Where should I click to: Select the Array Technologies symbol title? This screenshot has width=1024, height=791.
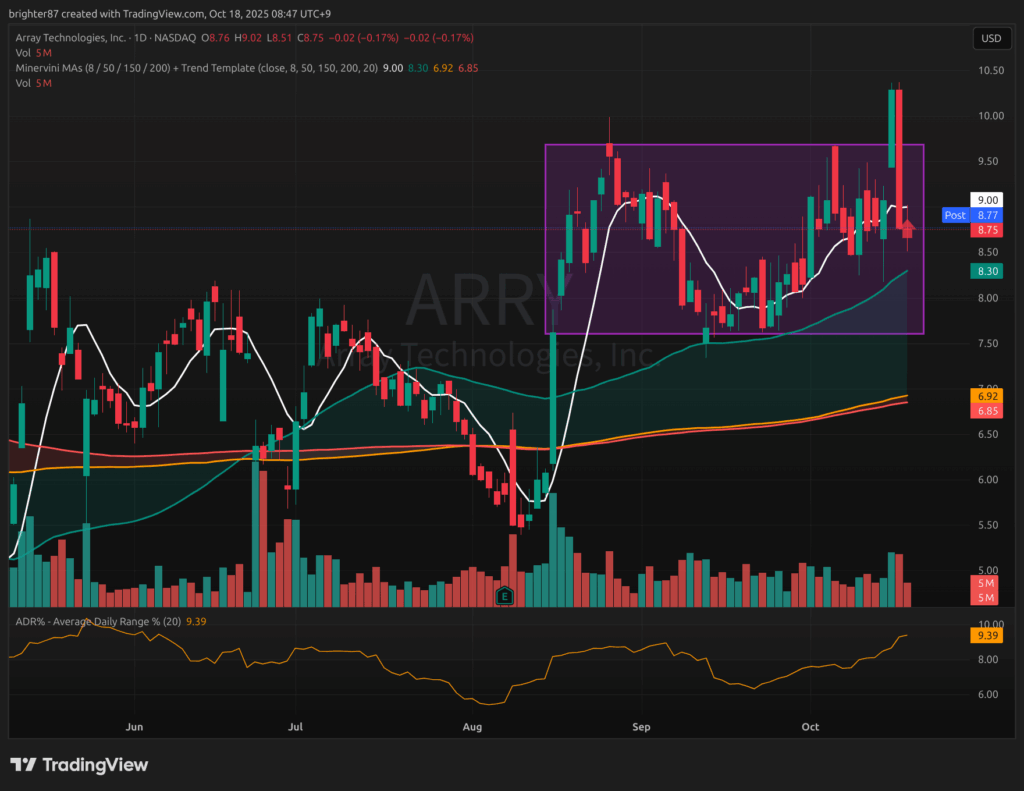[70, 38]
